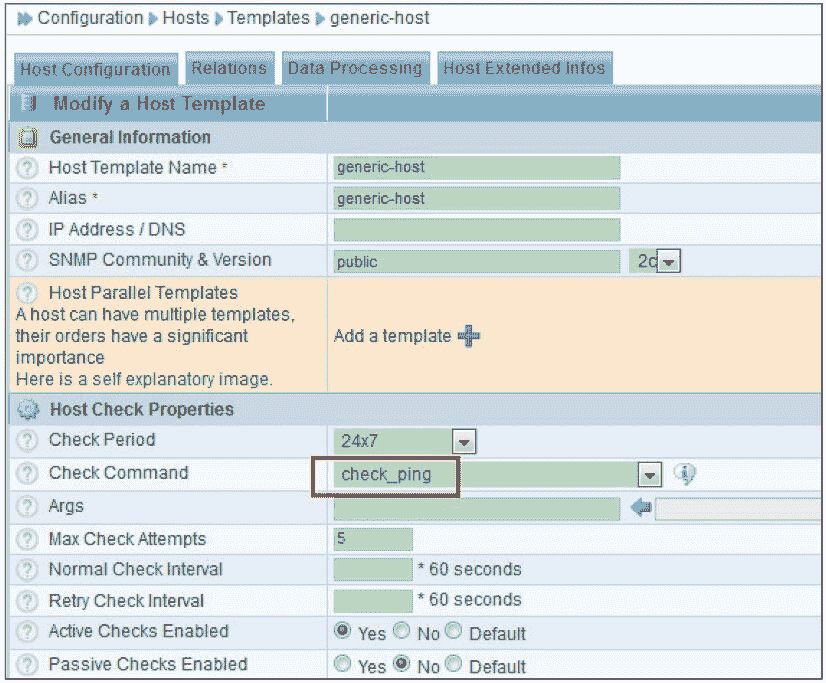The height and width of the screenshot is (683, 826).
Task: Expand the Check Period 24x7 dropdown
Action: (463, 441)
